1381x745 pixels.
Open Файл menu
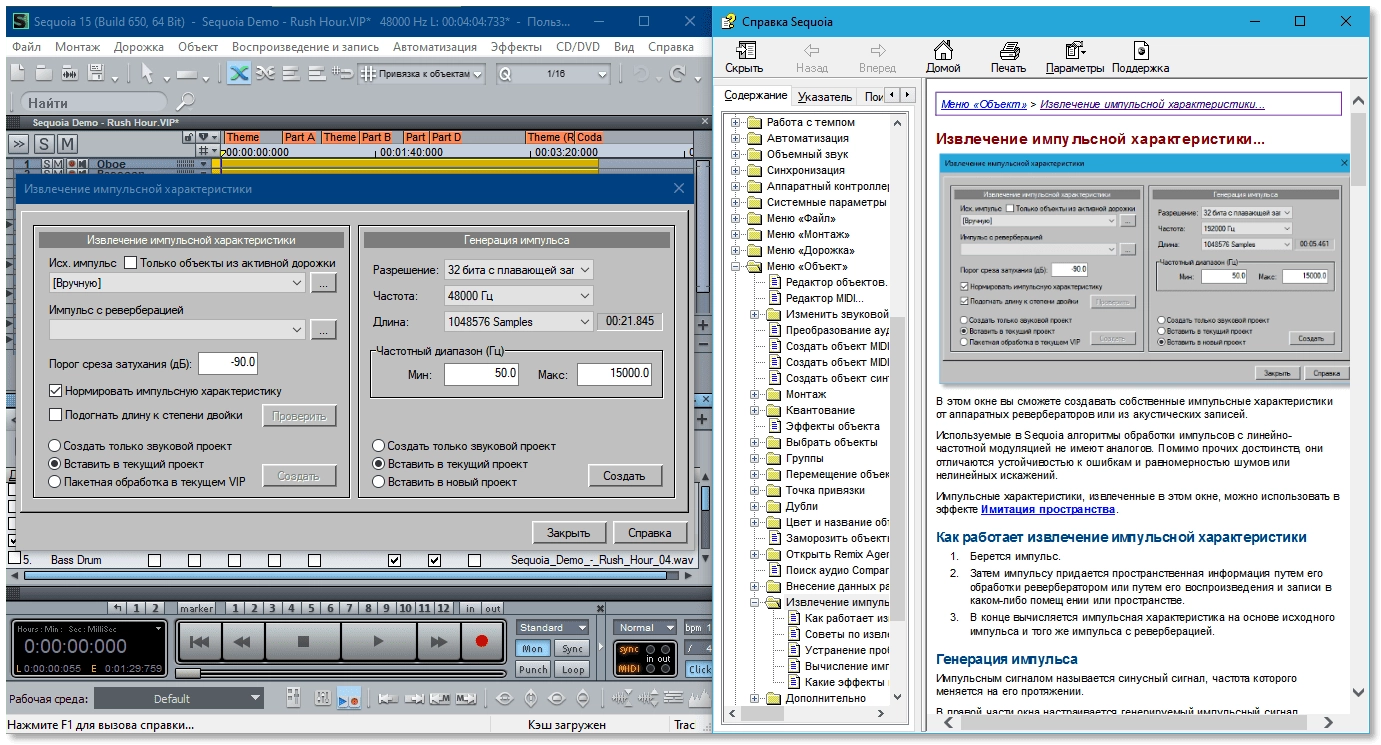[x=27, y=47]
